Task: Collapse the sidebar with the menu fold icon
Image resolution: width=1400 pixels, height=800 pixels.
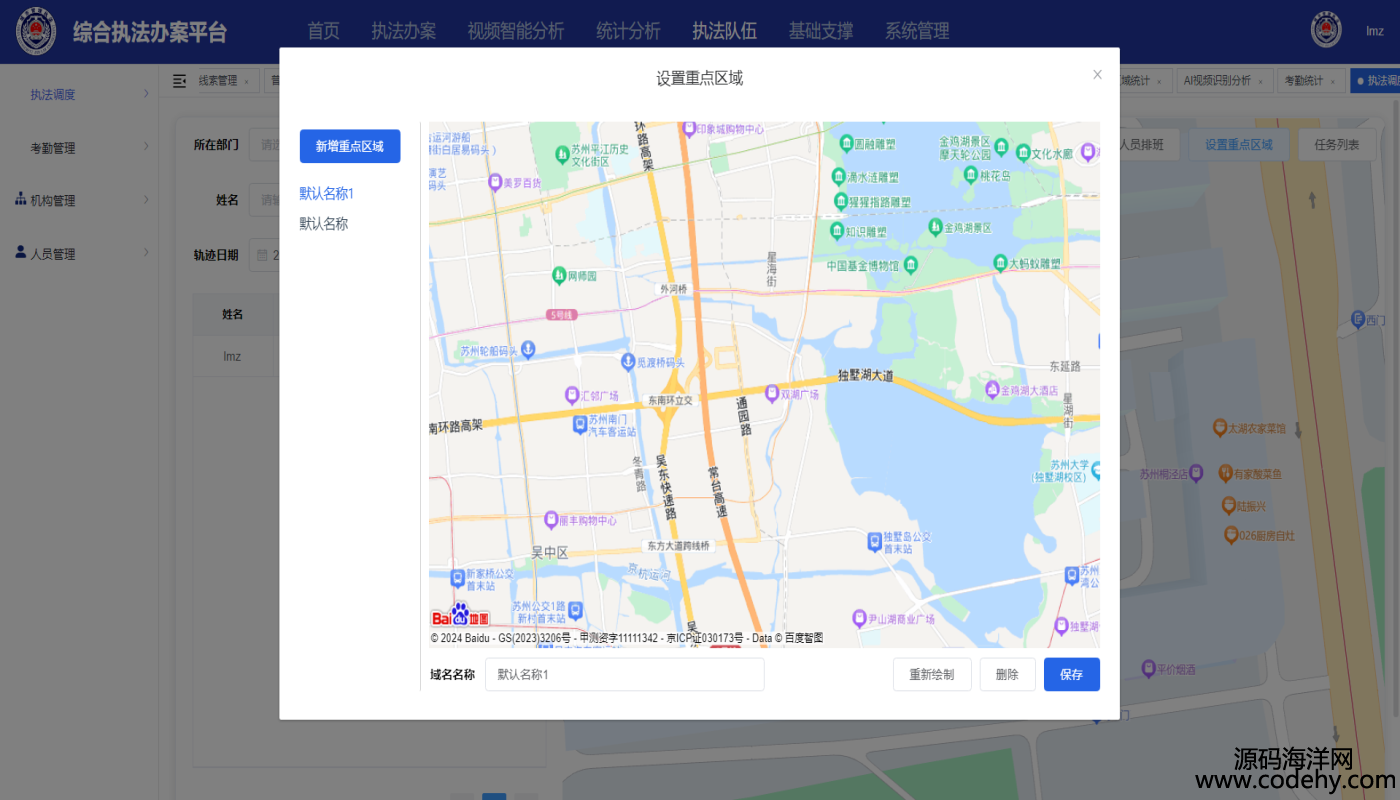Action: coord(180,81)
